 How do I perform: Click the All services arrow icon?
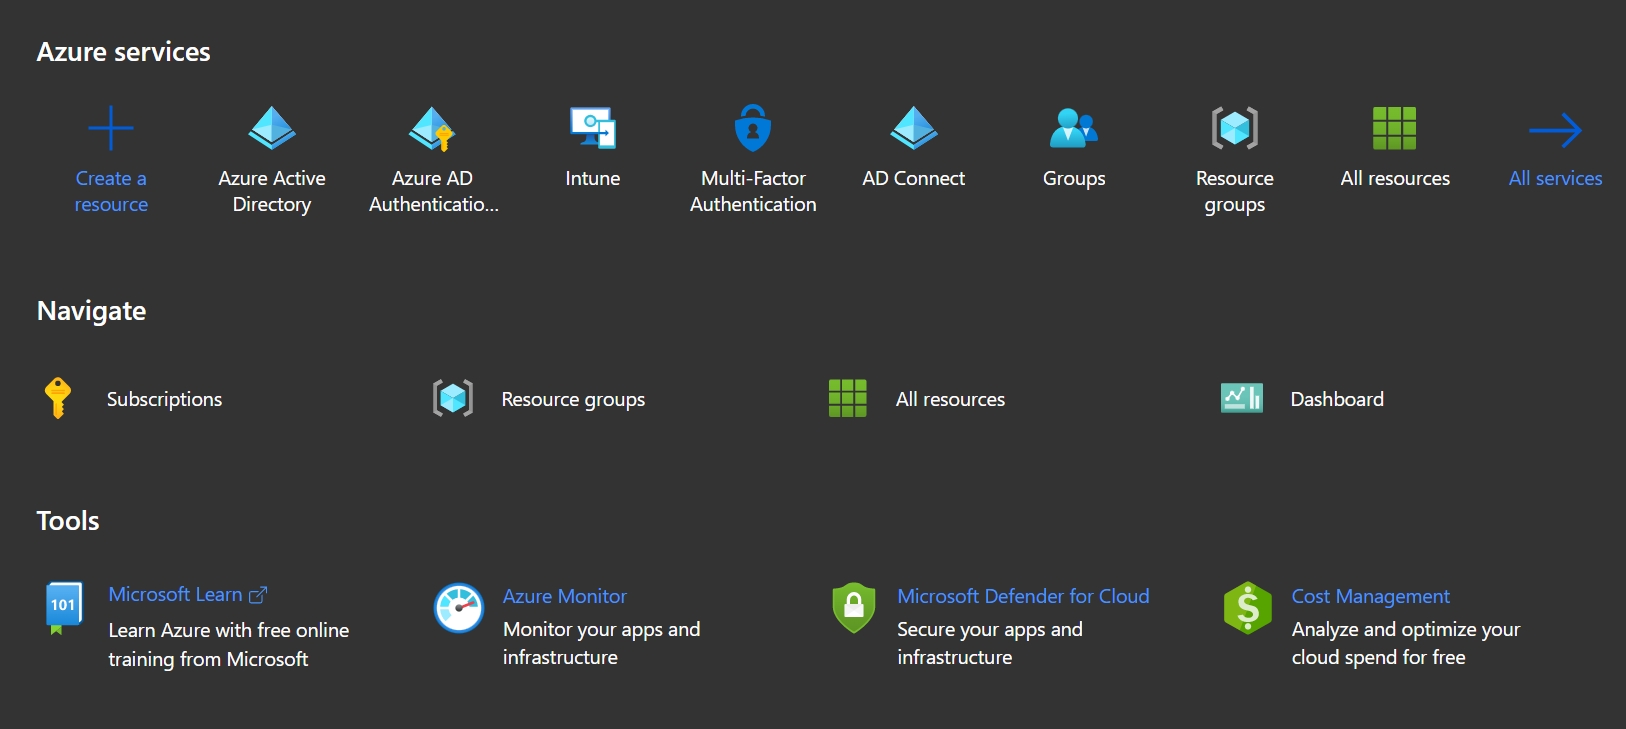pyautogui.click(x=1555, y=130)
